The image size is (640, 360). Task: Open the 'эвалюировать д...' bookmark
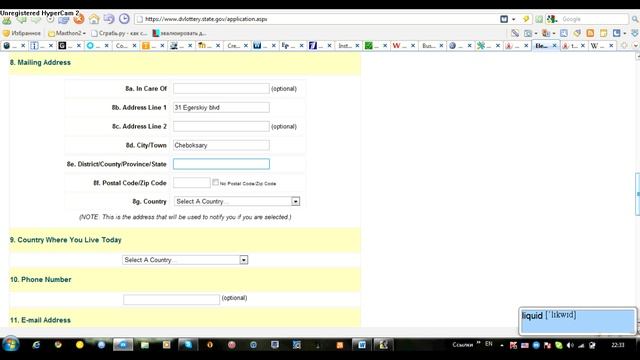pyautogui.click(x=180, y=33)
